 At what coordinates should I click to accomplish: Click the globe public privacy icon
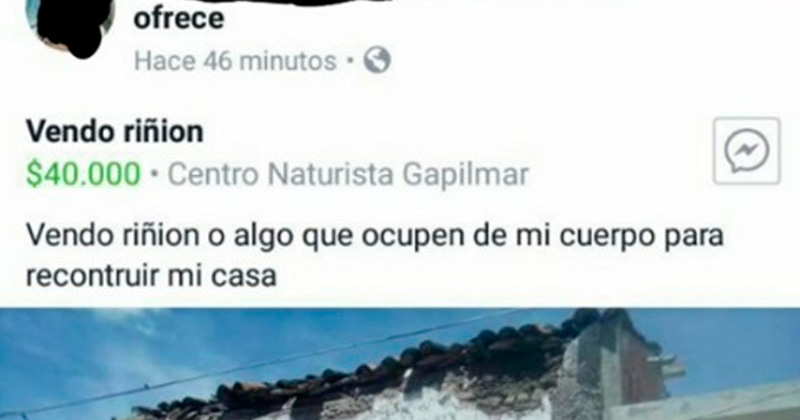click(x=377, y=60)
